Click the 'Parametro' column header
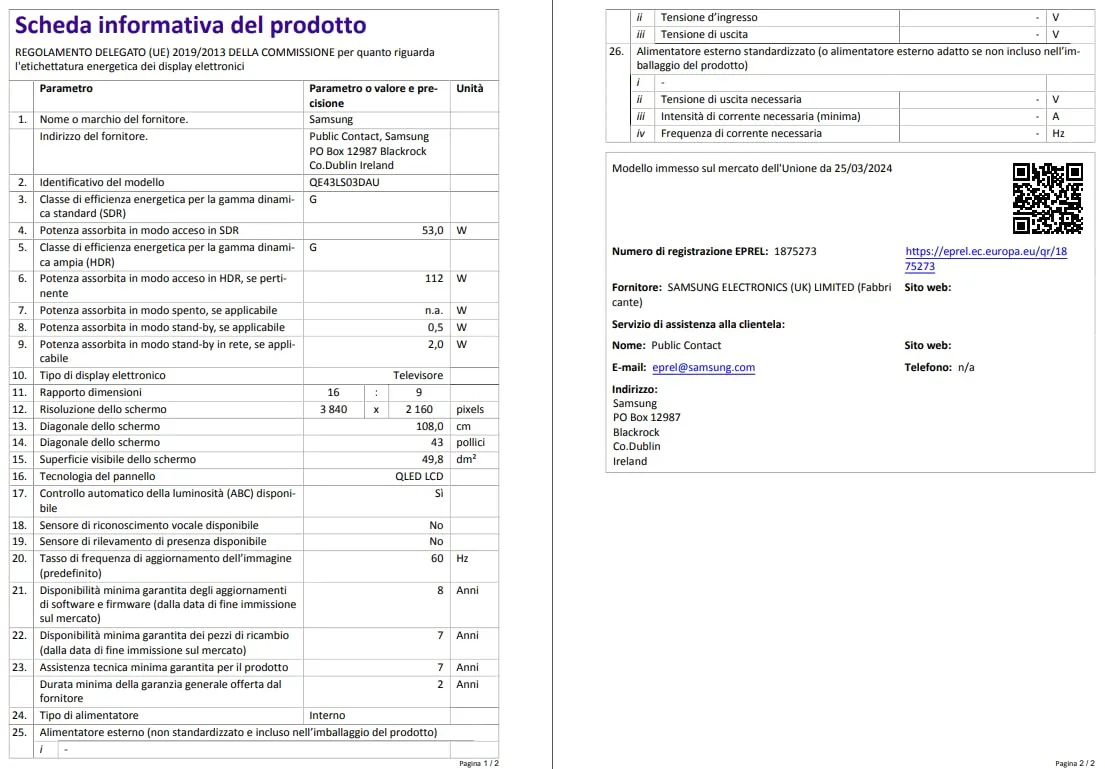Viewport: 1105px width, 769px height. pyautogui.click(x=66, y=89)
